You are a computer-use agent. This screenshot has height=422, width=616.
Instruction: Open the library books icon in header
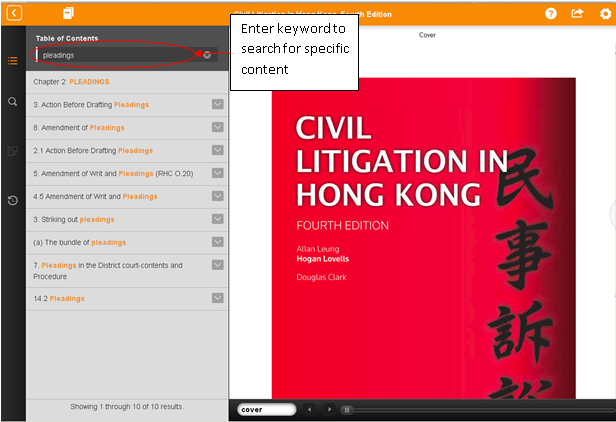[68, 13]
